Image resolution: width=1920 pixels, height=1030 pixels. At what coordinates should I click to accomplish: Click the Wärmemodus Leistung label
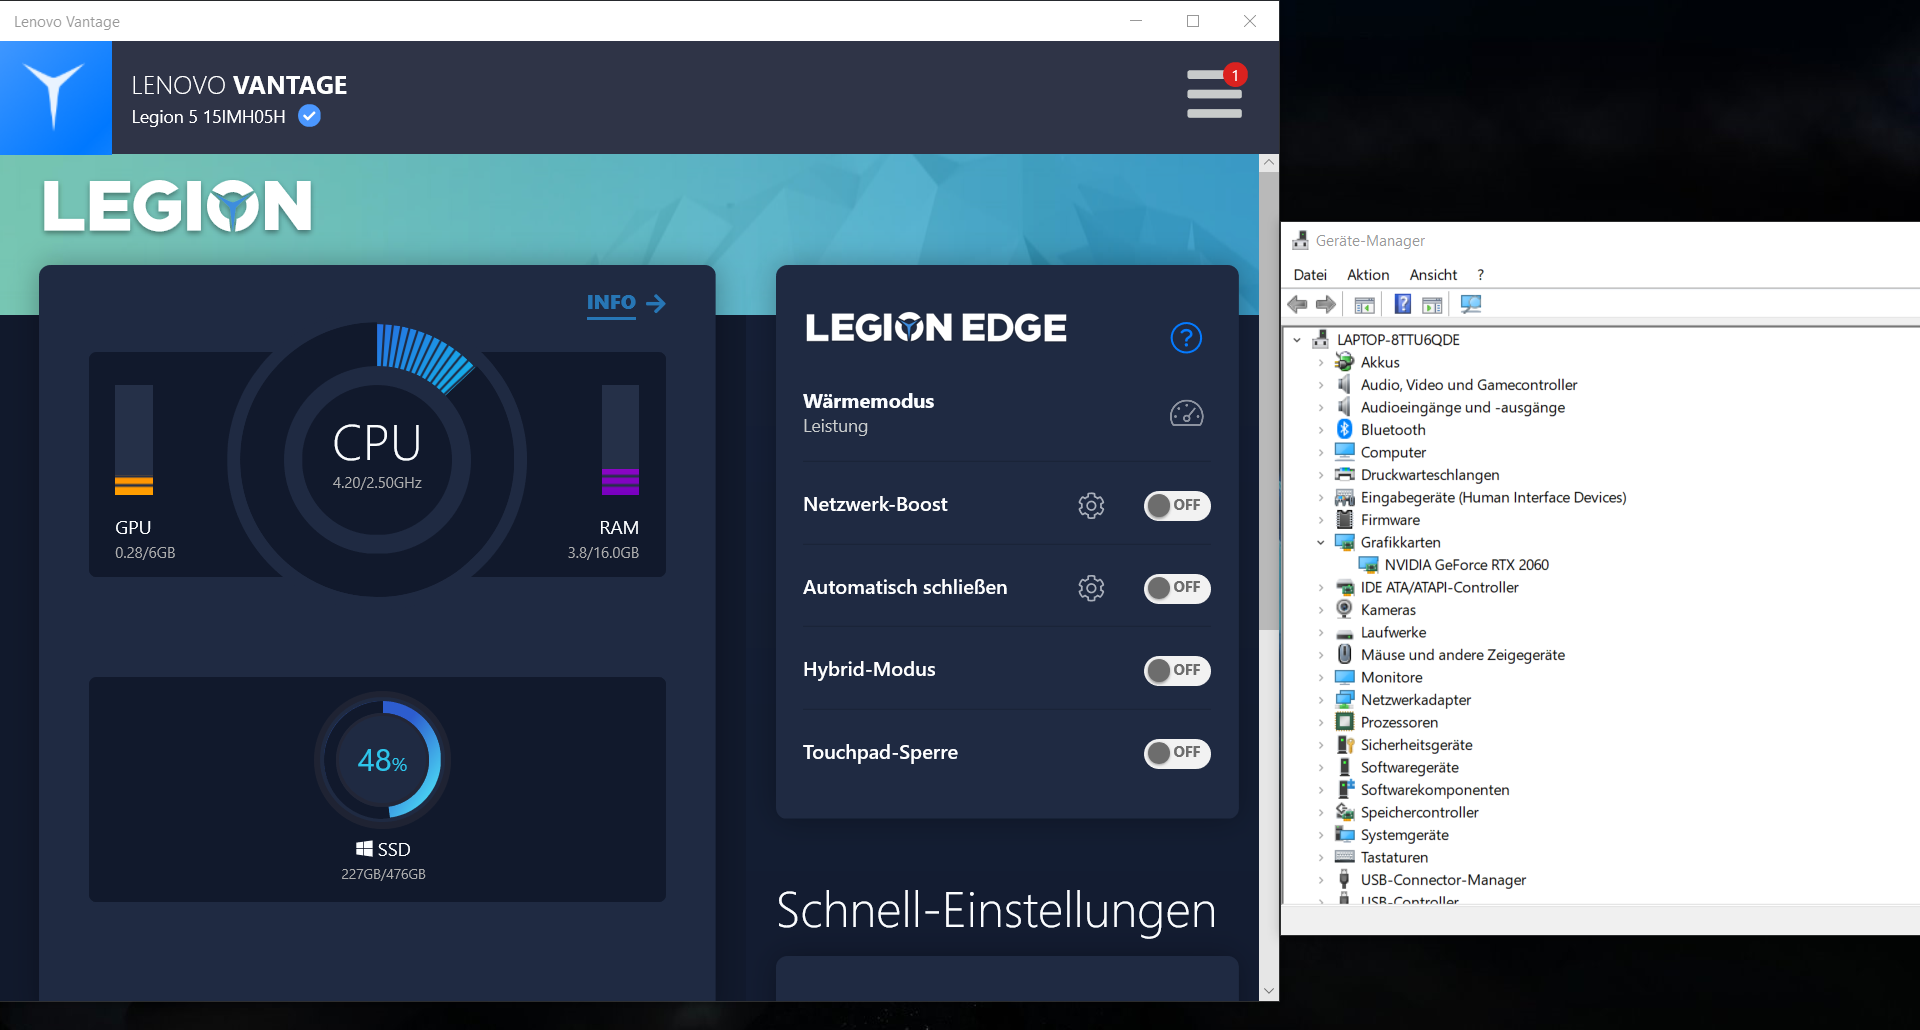pos(835,426)
